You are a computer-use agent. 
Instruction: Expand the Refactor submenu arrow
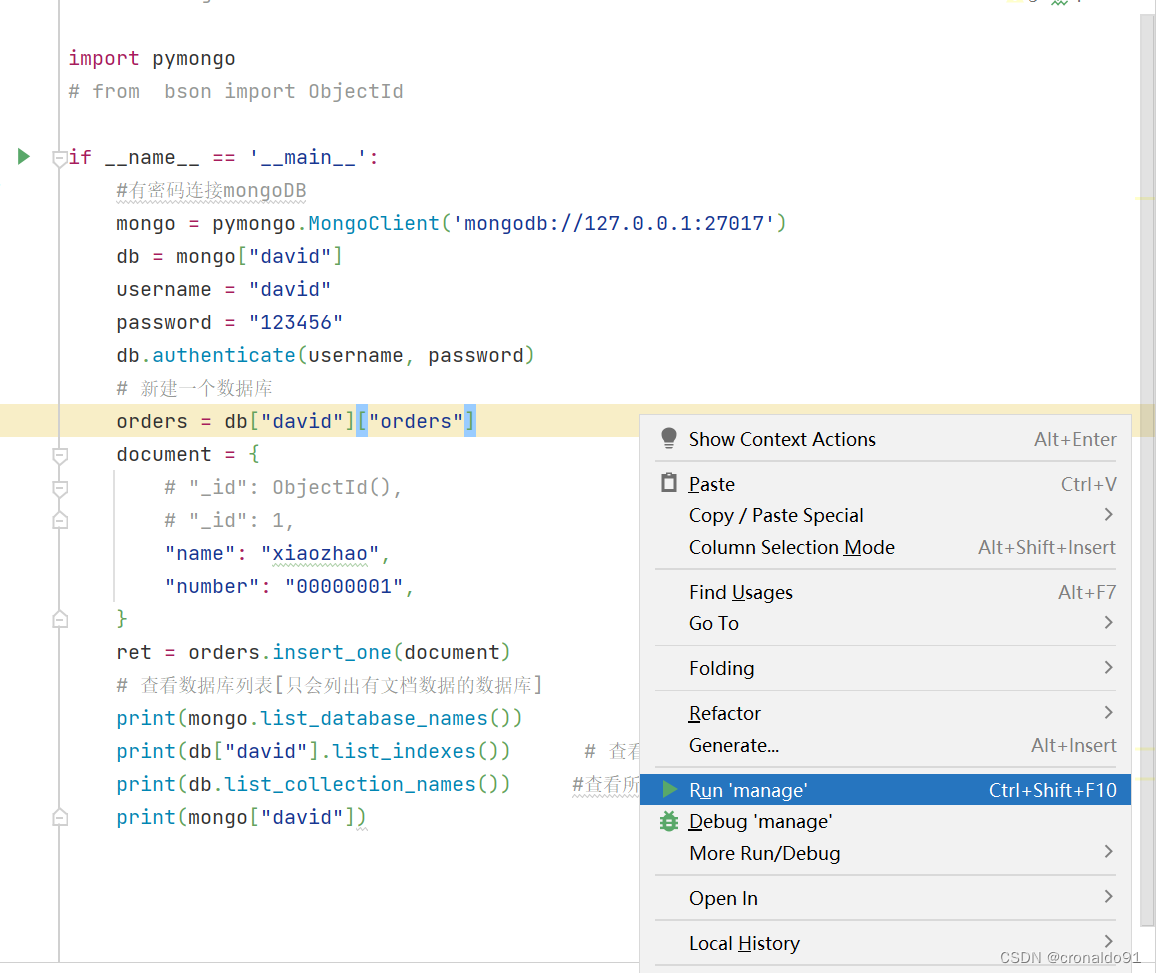tap(1108, 713)
